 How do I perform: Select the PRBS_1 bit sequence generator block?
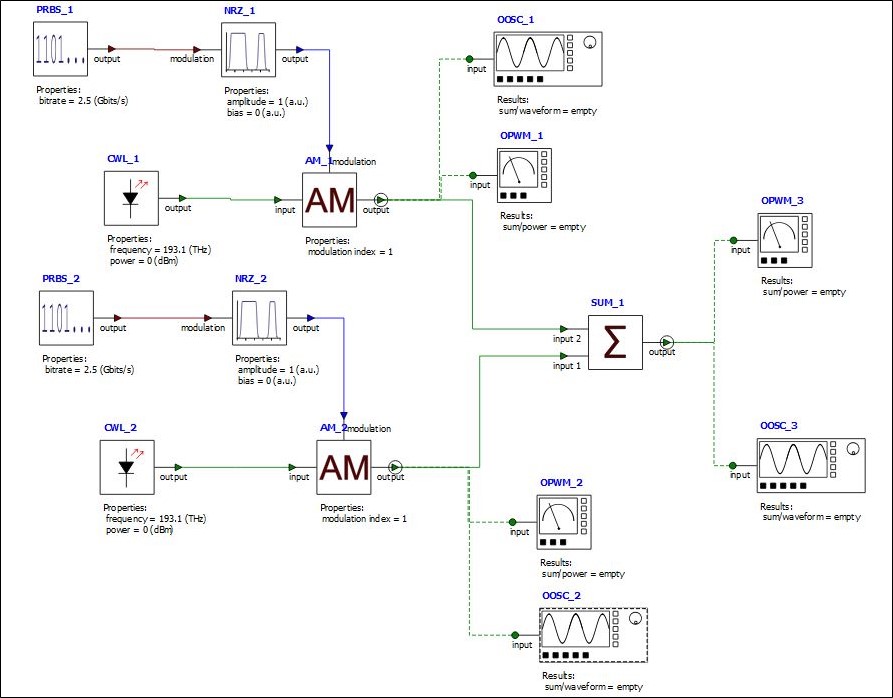(x=59, y=48)
